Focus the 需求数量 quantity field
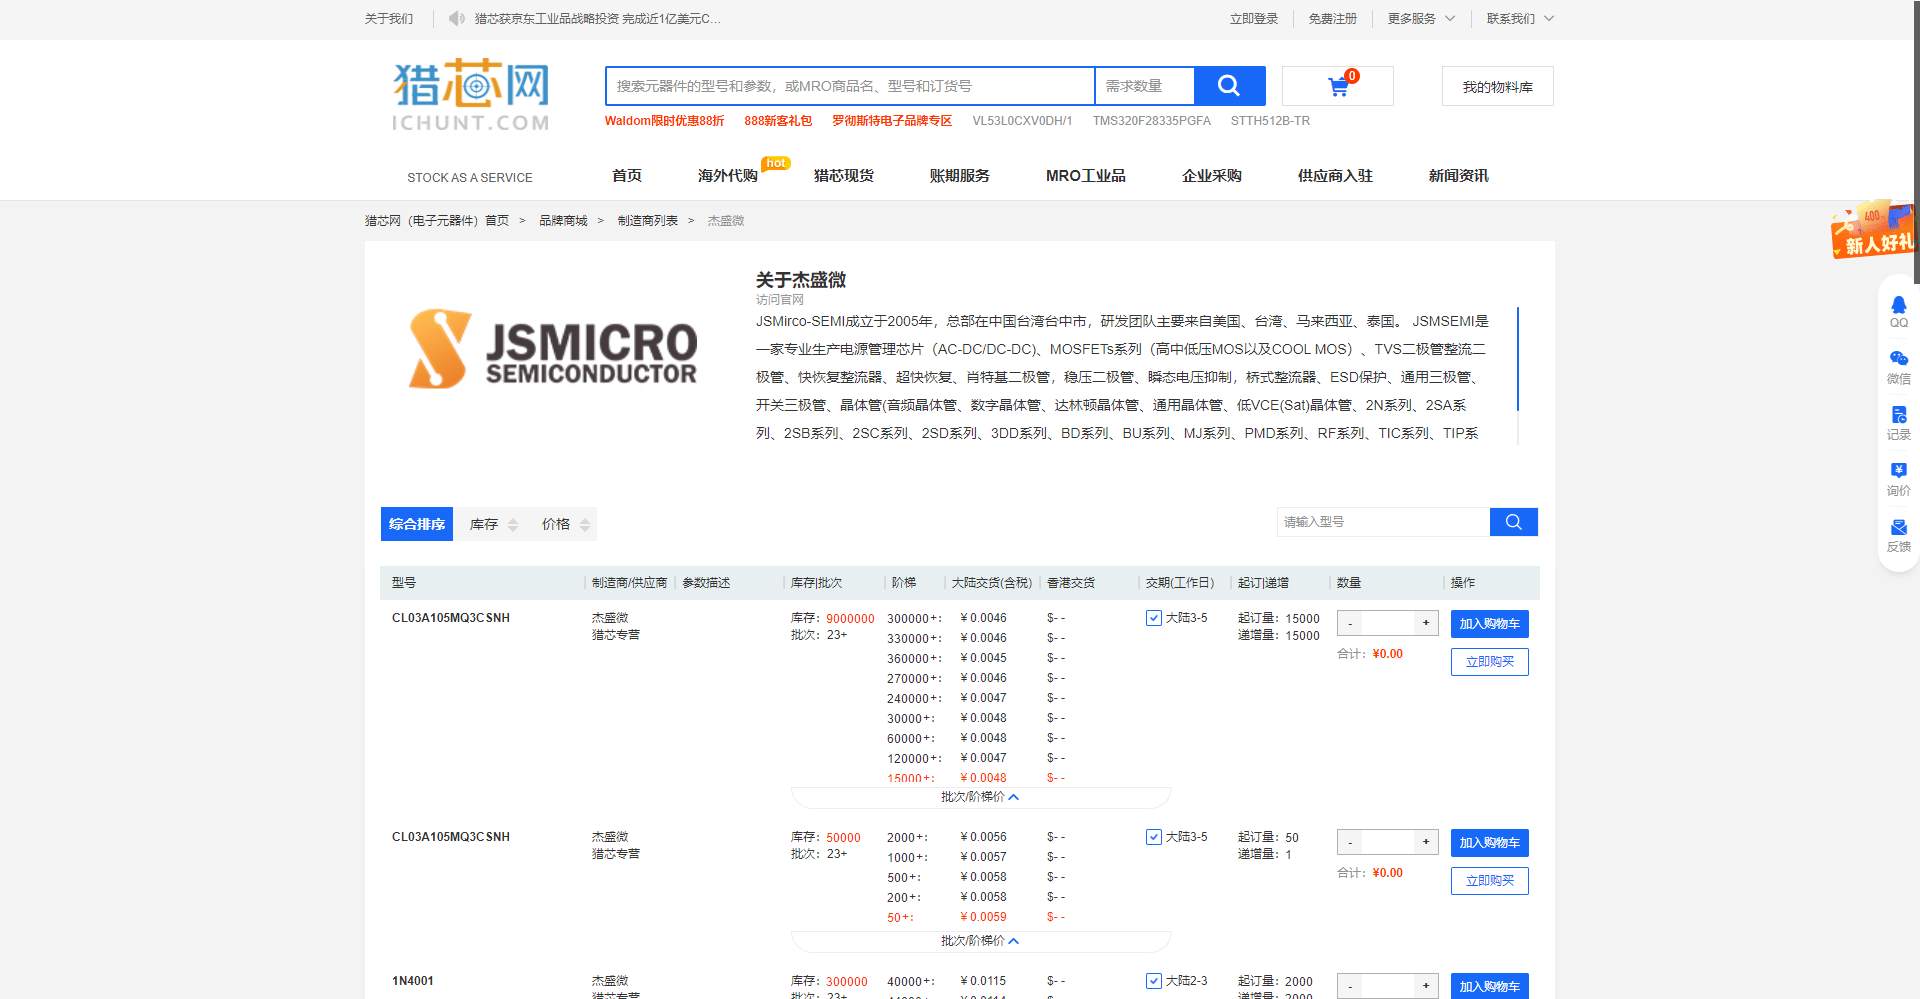This screenshot has height=999, width=1920. (1144, 86)
